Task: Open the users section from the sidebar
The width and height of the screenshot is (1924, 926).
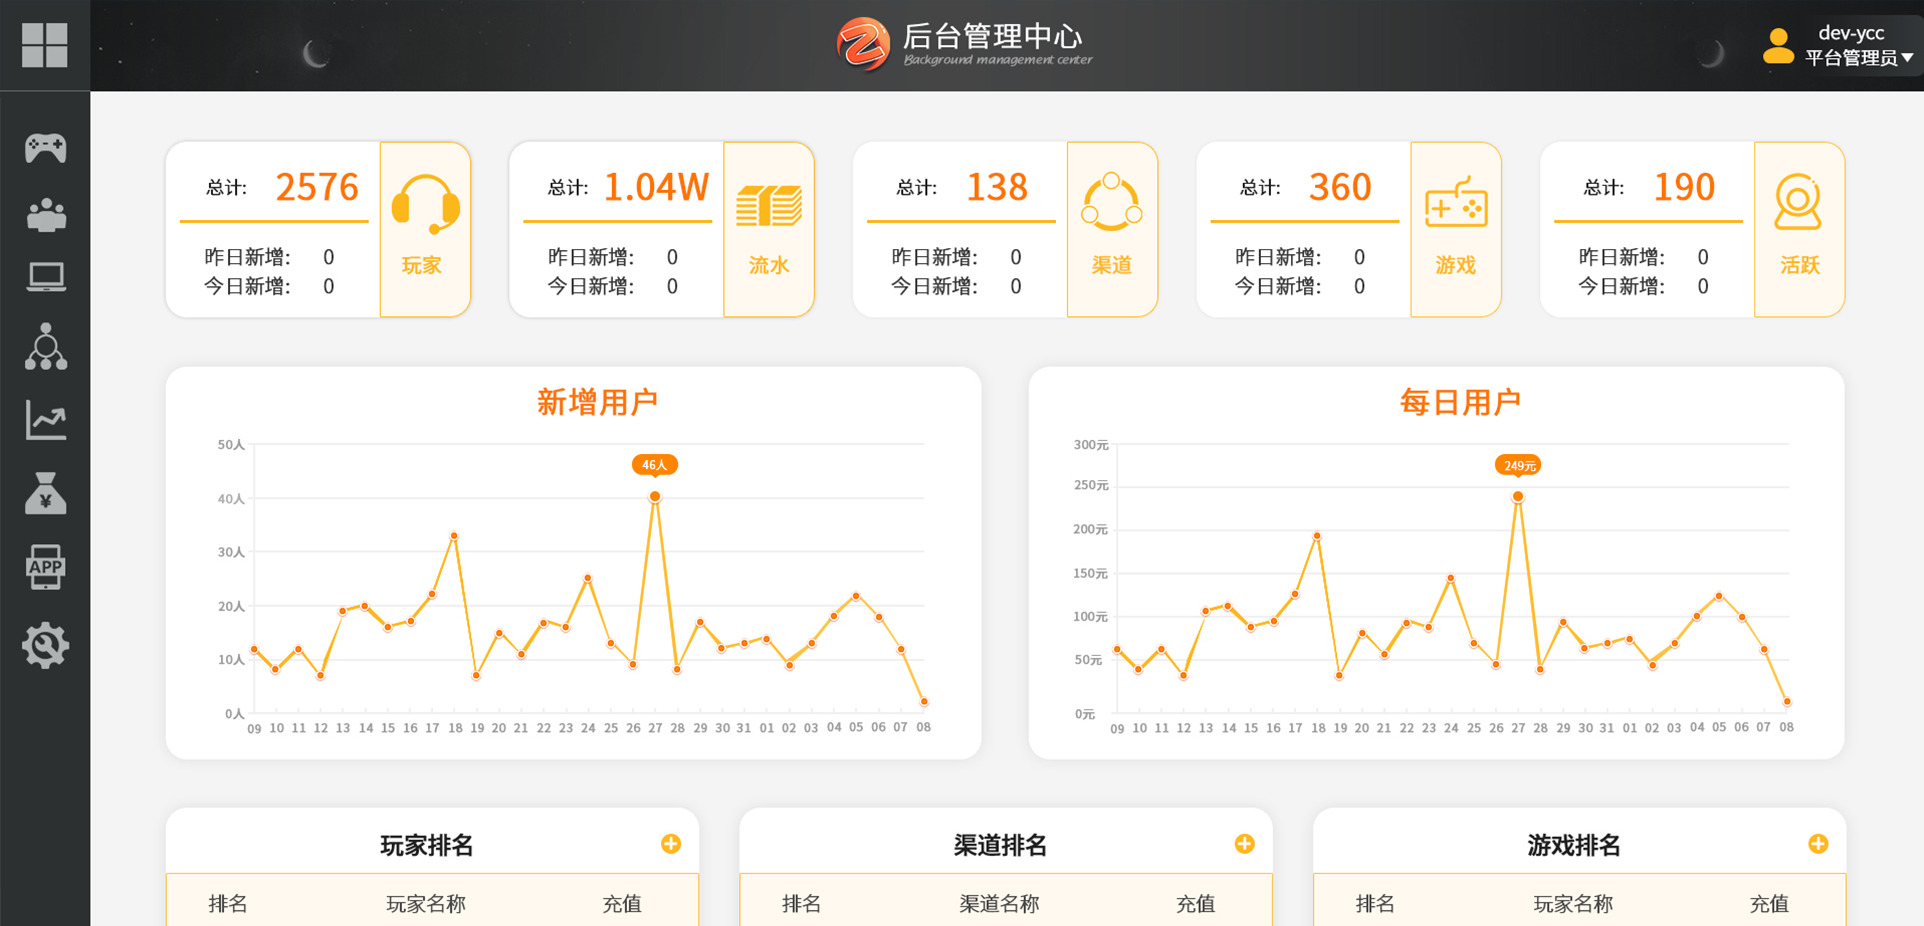Action: [x=45, y=212]
